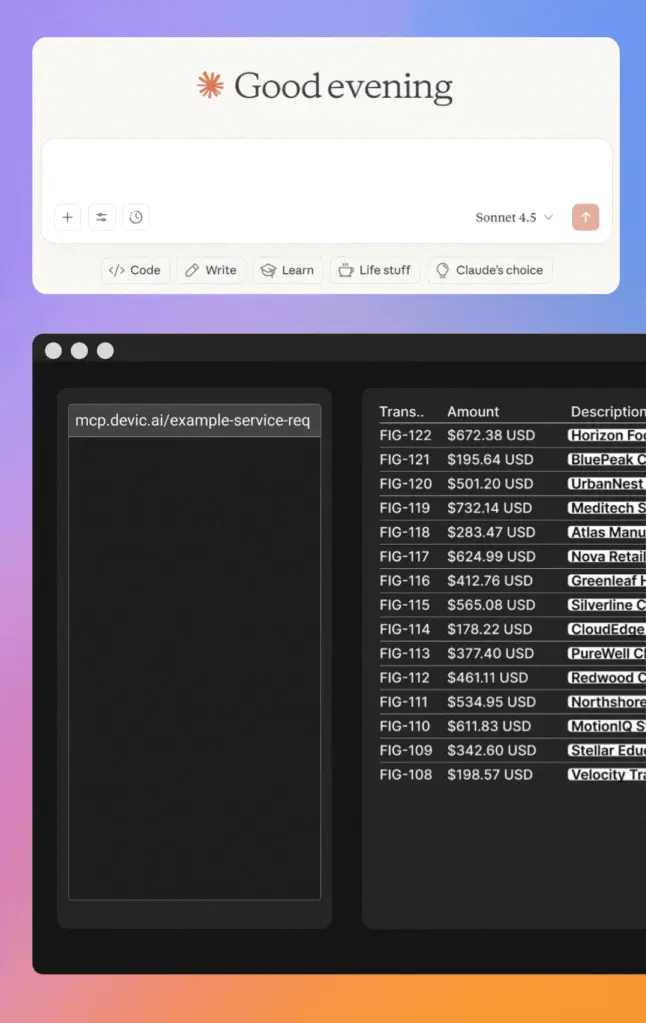Viewport: 646px width, 1023px height.
Task: Click the first gray window control dot
Action: [x=54, y=351]
